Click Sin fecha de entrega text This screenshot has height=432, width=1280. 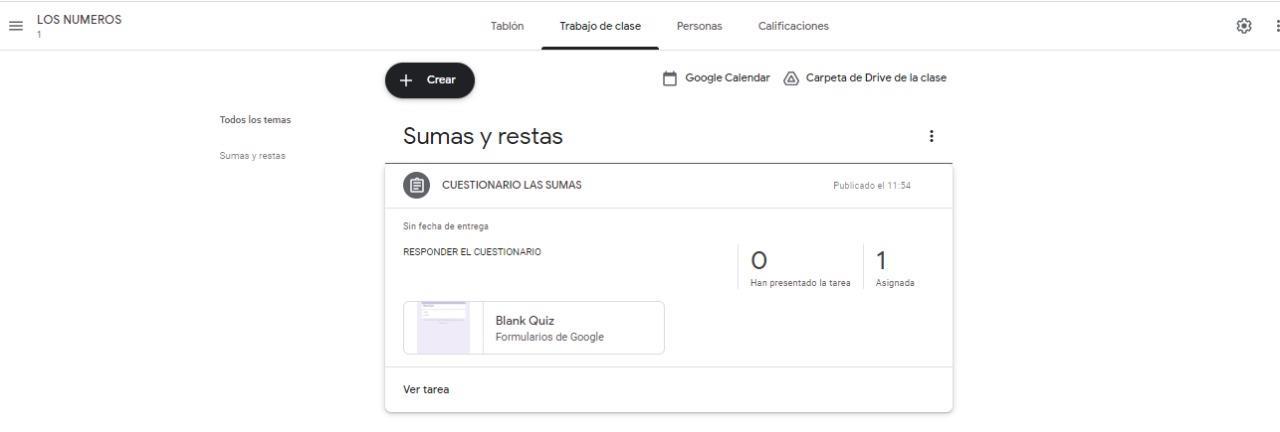(x=446, y=227)
